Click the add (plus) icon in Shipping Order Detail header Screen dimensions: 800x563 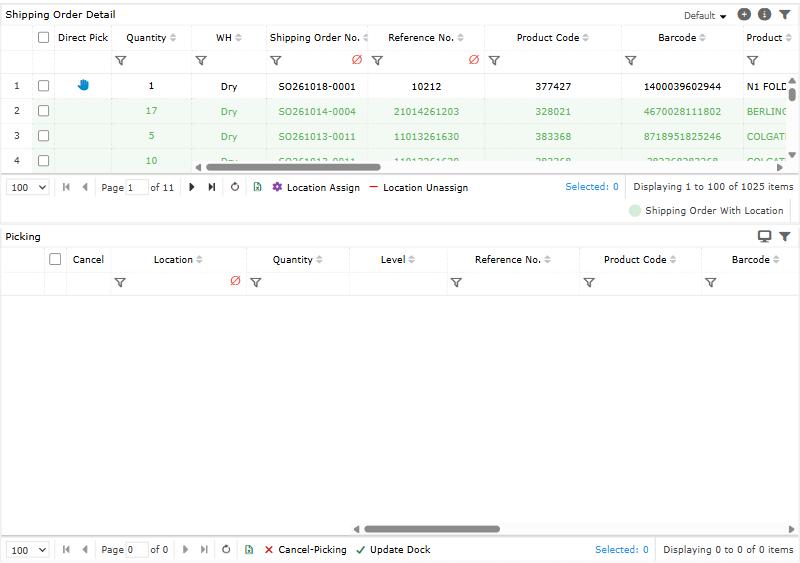tap(744, 15)
